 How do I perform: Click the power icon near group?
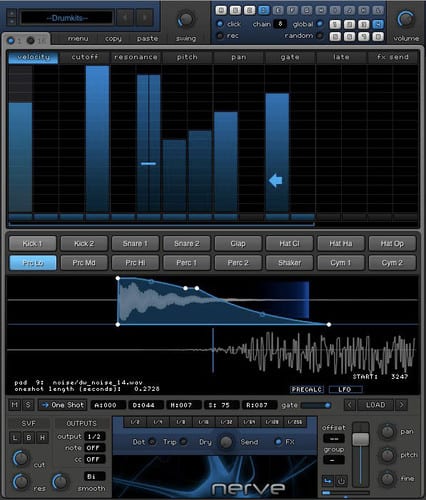click(x=341, y=481)
